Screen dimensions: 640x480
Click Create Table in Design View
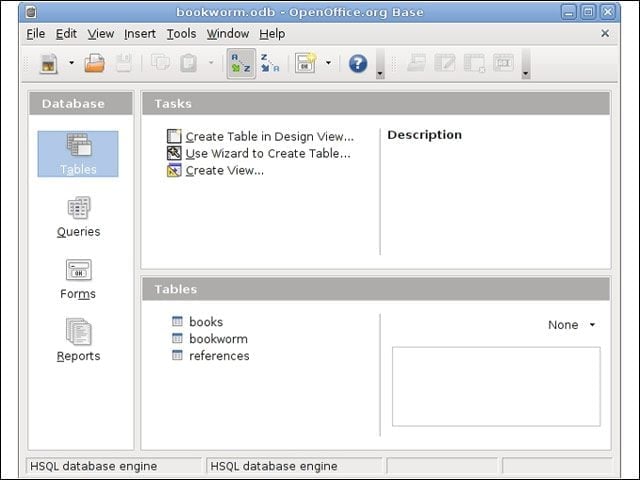point(270,136)
